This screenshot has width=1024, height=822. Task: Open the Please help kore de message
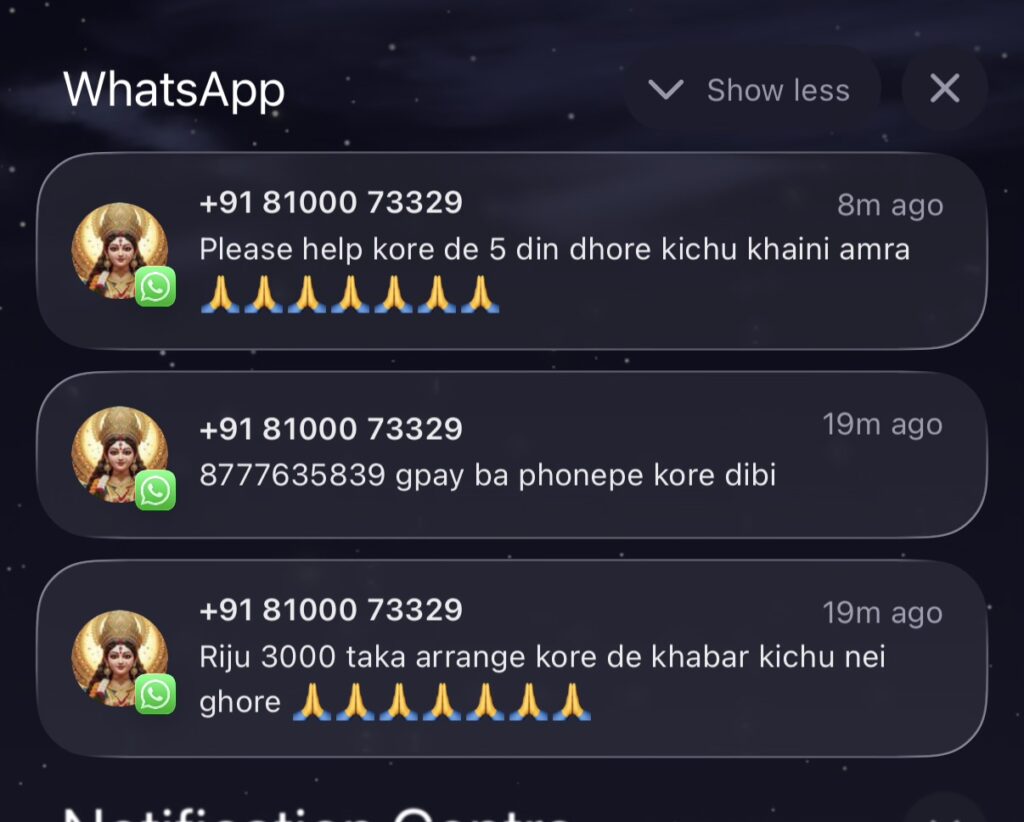click(x=554, y=249)
